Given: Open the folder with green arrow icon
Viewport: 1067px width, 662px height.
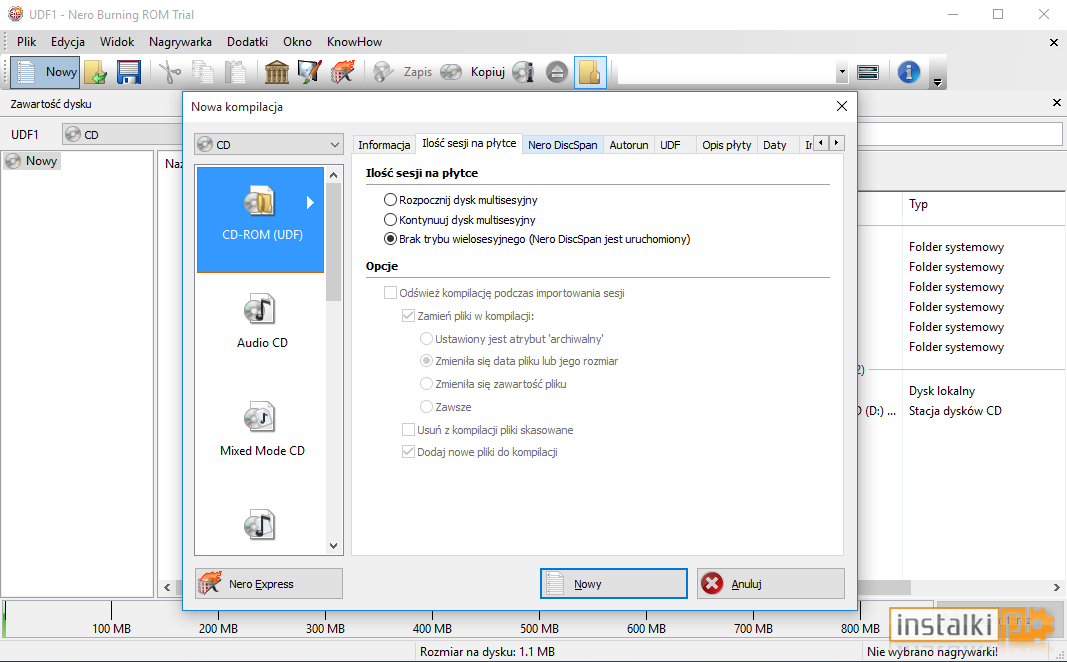Looking at the screenshot, I should pos(96,72).
